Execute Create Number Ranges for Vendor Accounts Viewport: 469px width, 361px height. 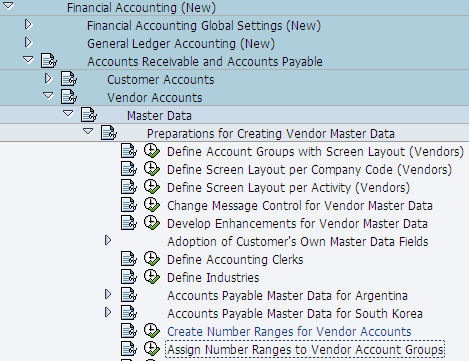(152, 331)
